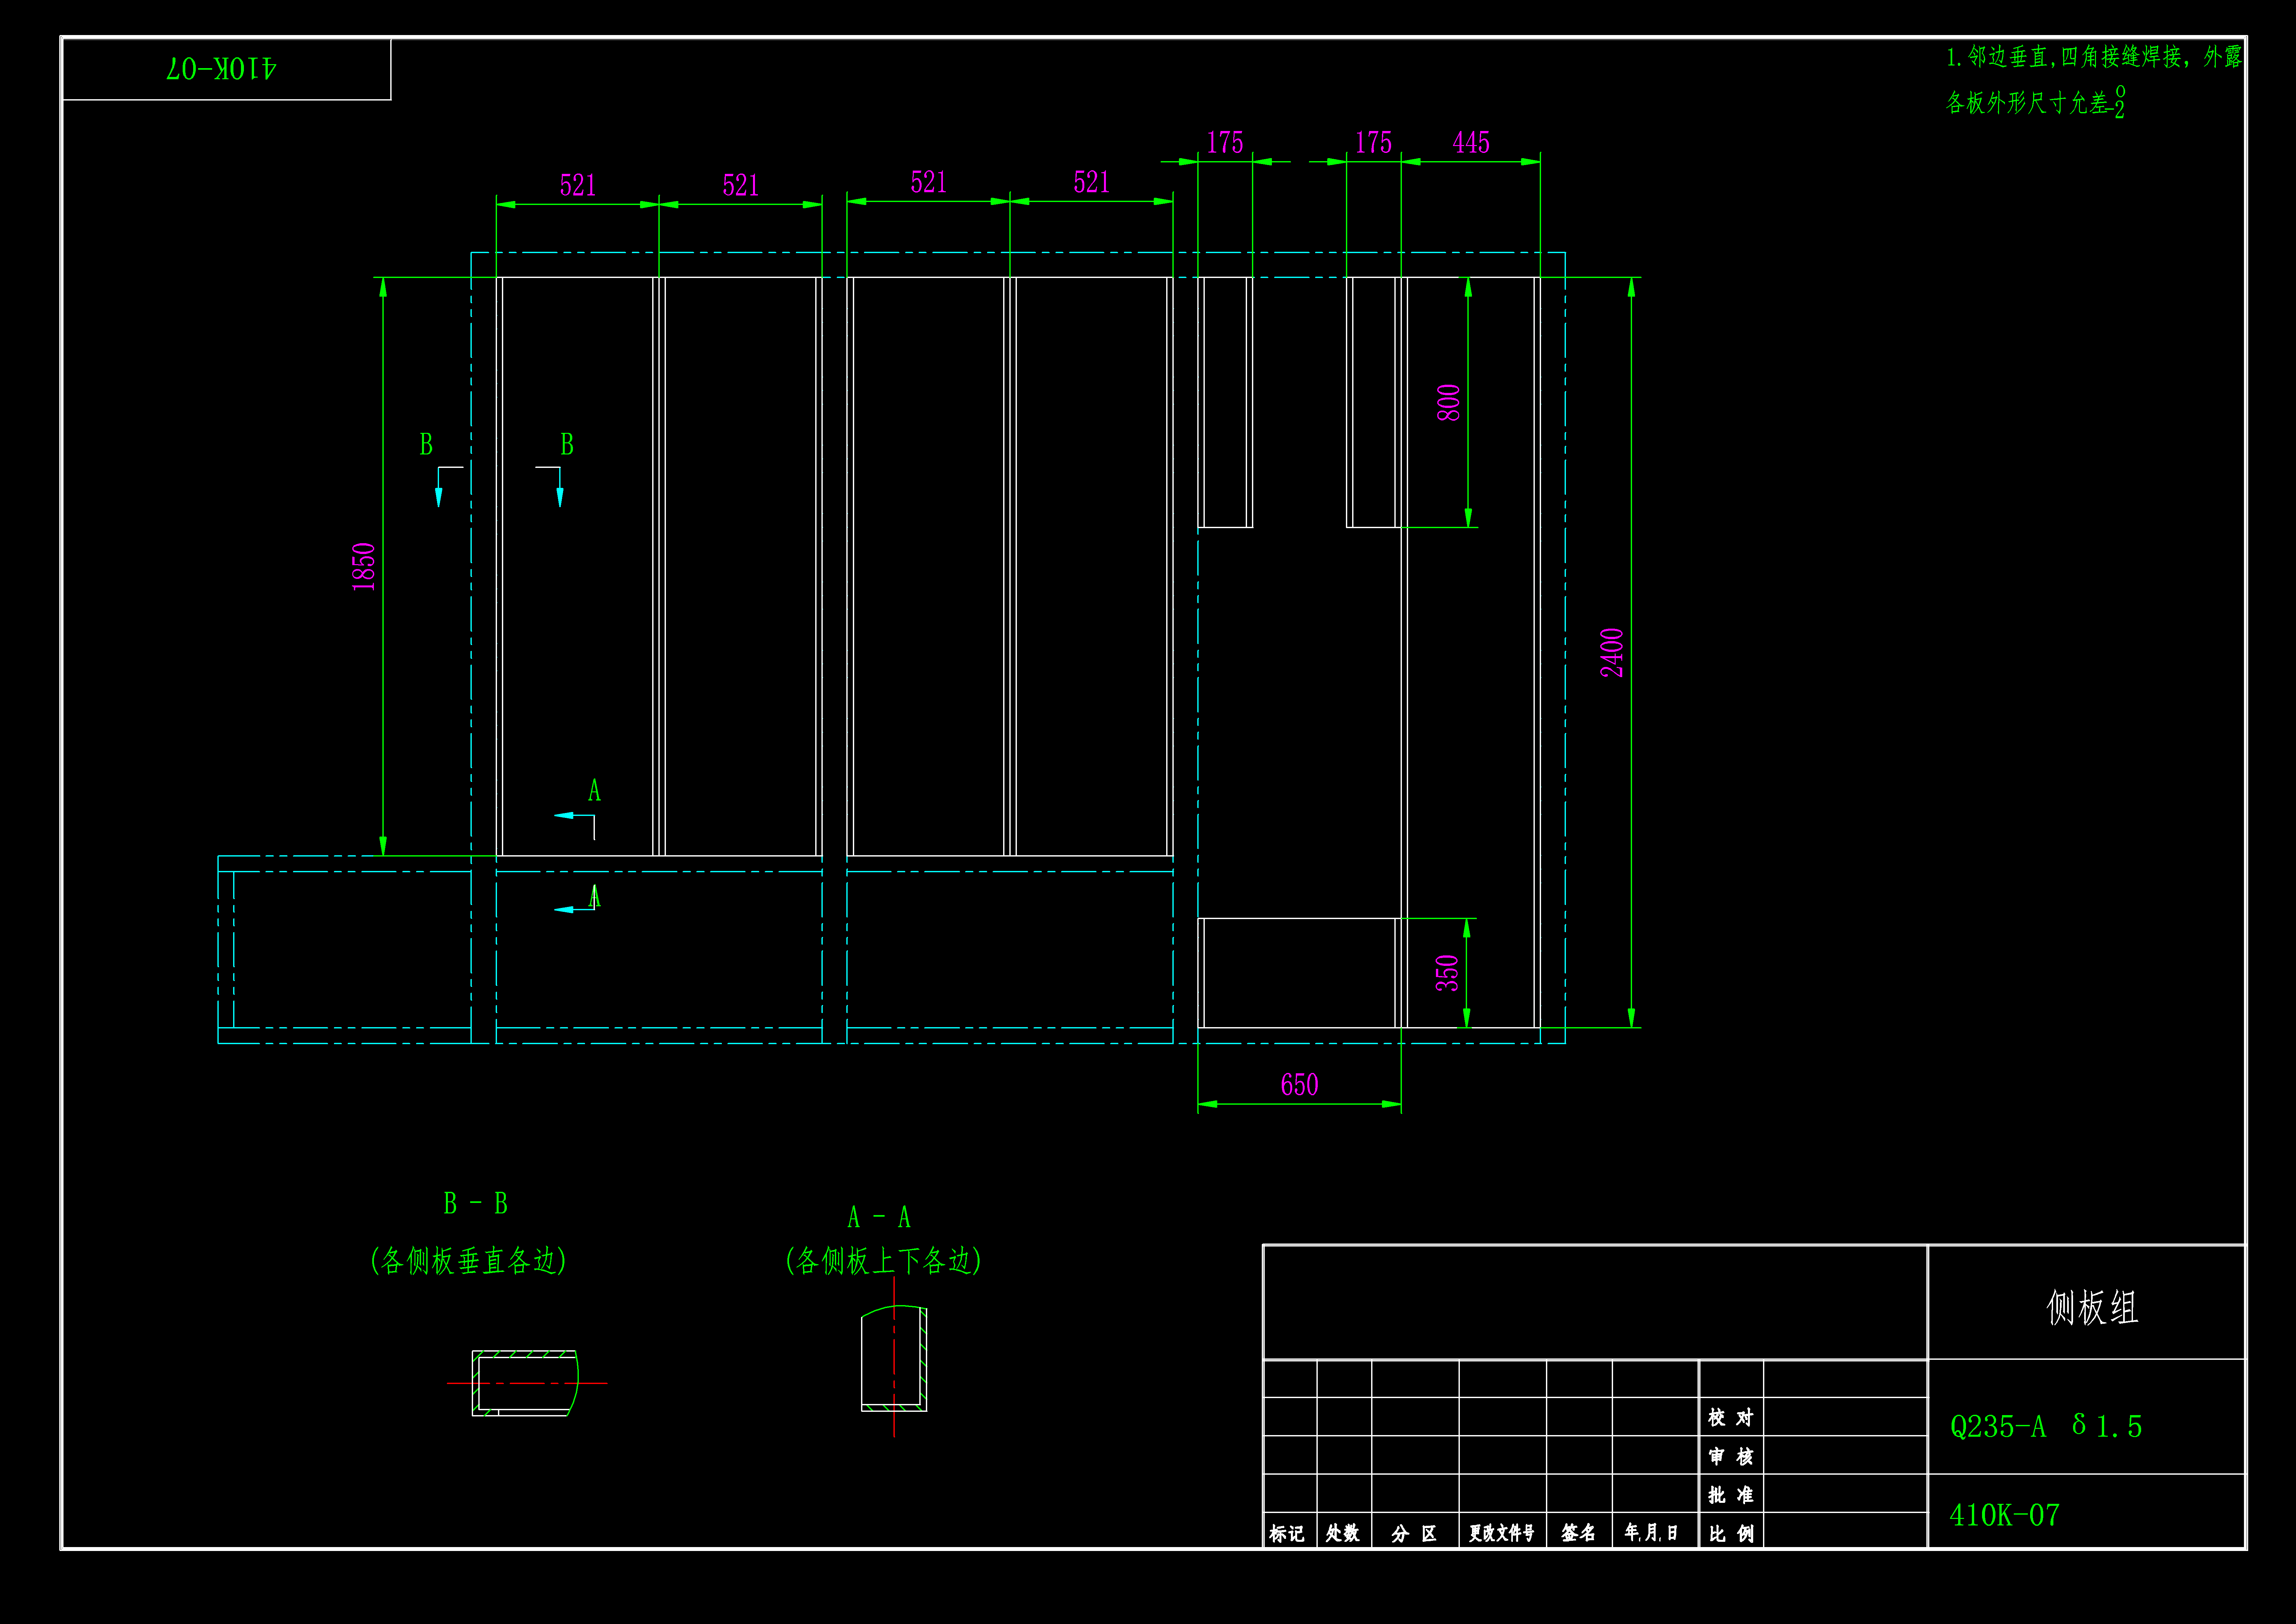Select the "A - A" section title
This screenshot has width=2296, height=1624.
pyautogui.click(x=879, y=1217)
